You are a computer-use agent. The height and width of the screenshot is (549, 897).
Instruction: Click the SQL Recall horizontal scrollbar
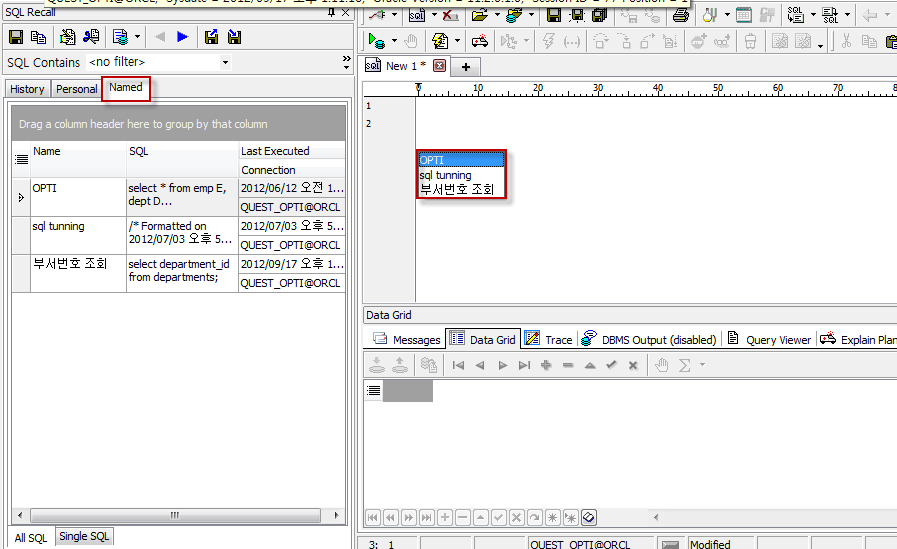(175, 515)
